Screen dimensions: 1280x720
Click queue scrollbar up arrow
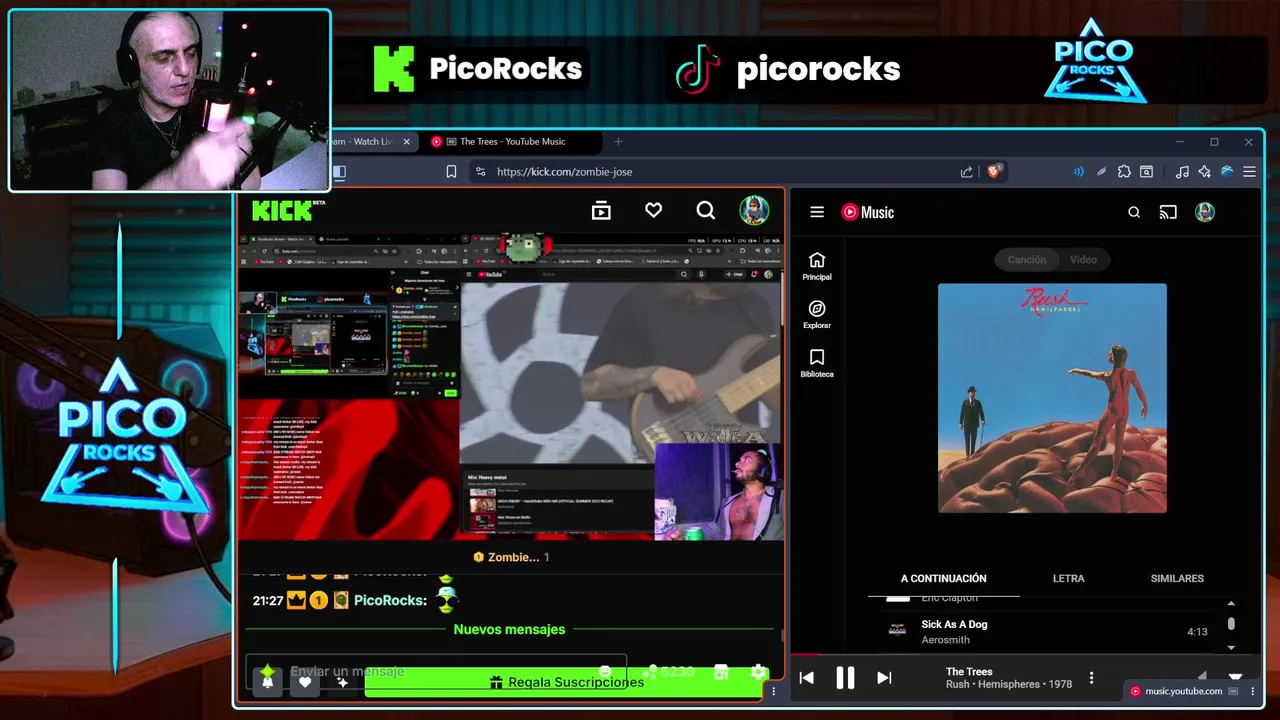(1231, 603)
